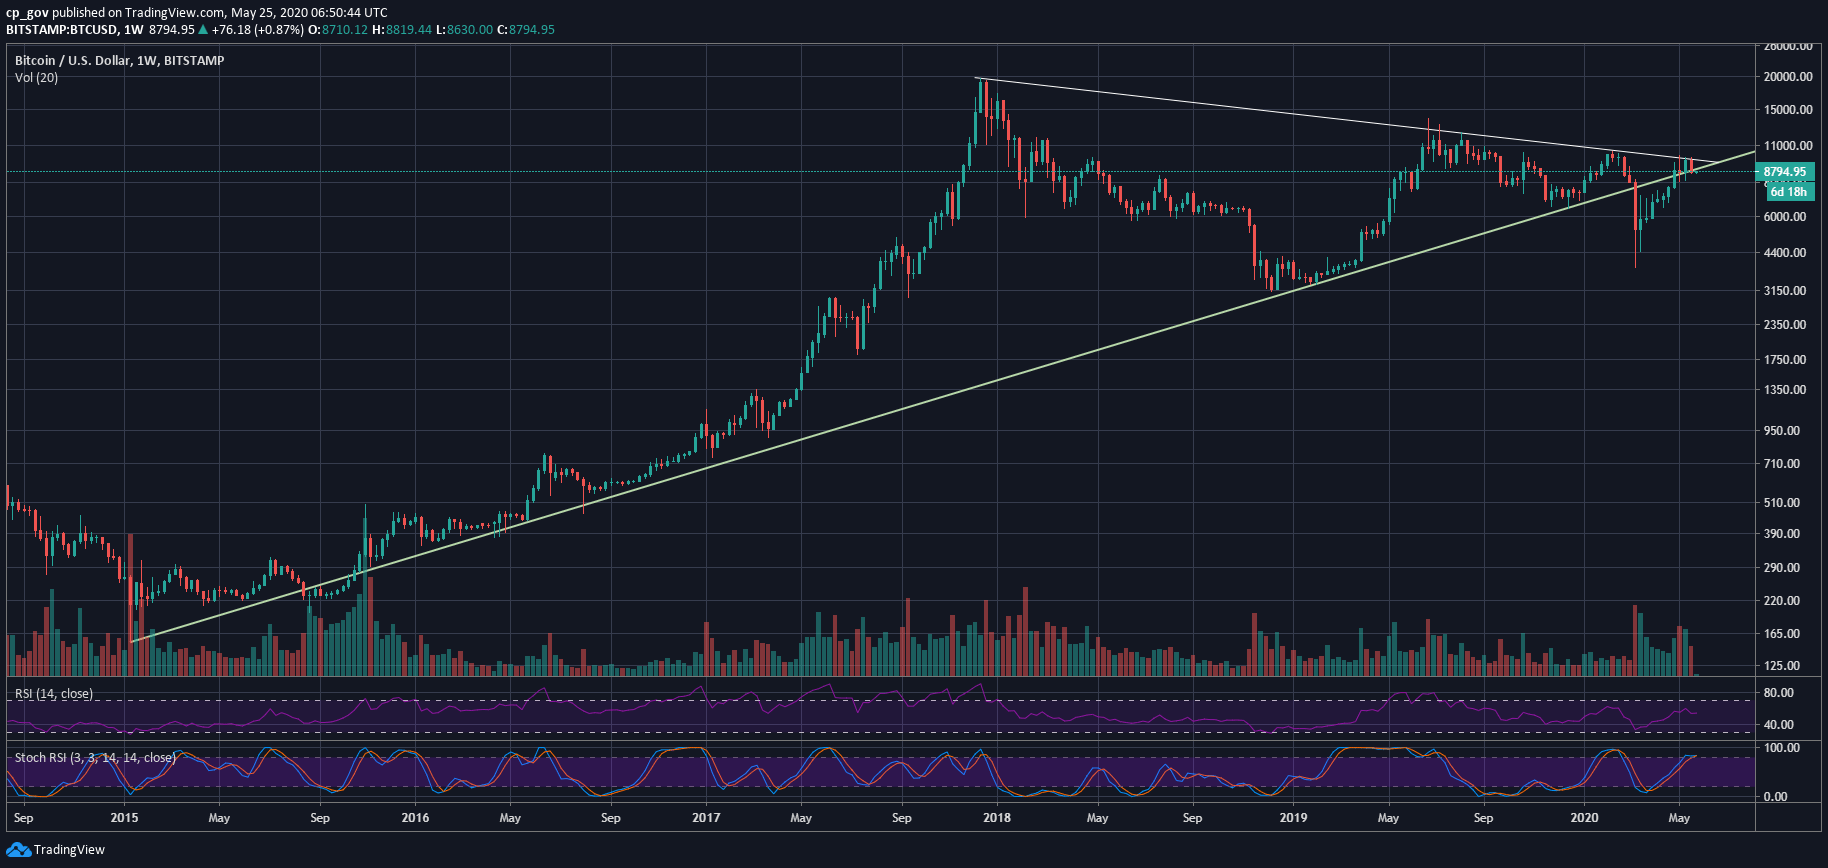The height and width of the screenshot is (868, 1828).
Task: Click the 2016 label on time axis
Action: point(415,818)
